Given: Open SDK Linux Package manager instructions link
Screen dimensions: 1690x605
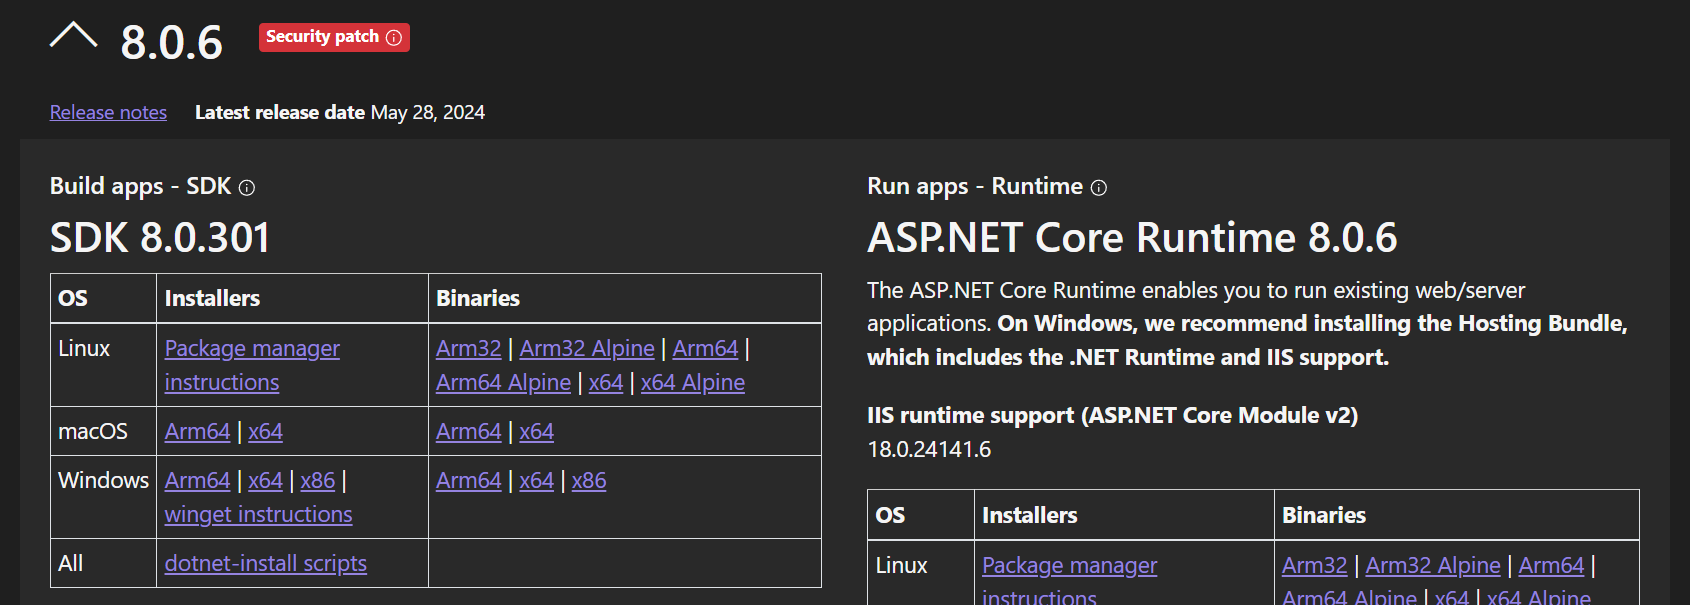Looking at the screenshot, I should tap(252, 365).
